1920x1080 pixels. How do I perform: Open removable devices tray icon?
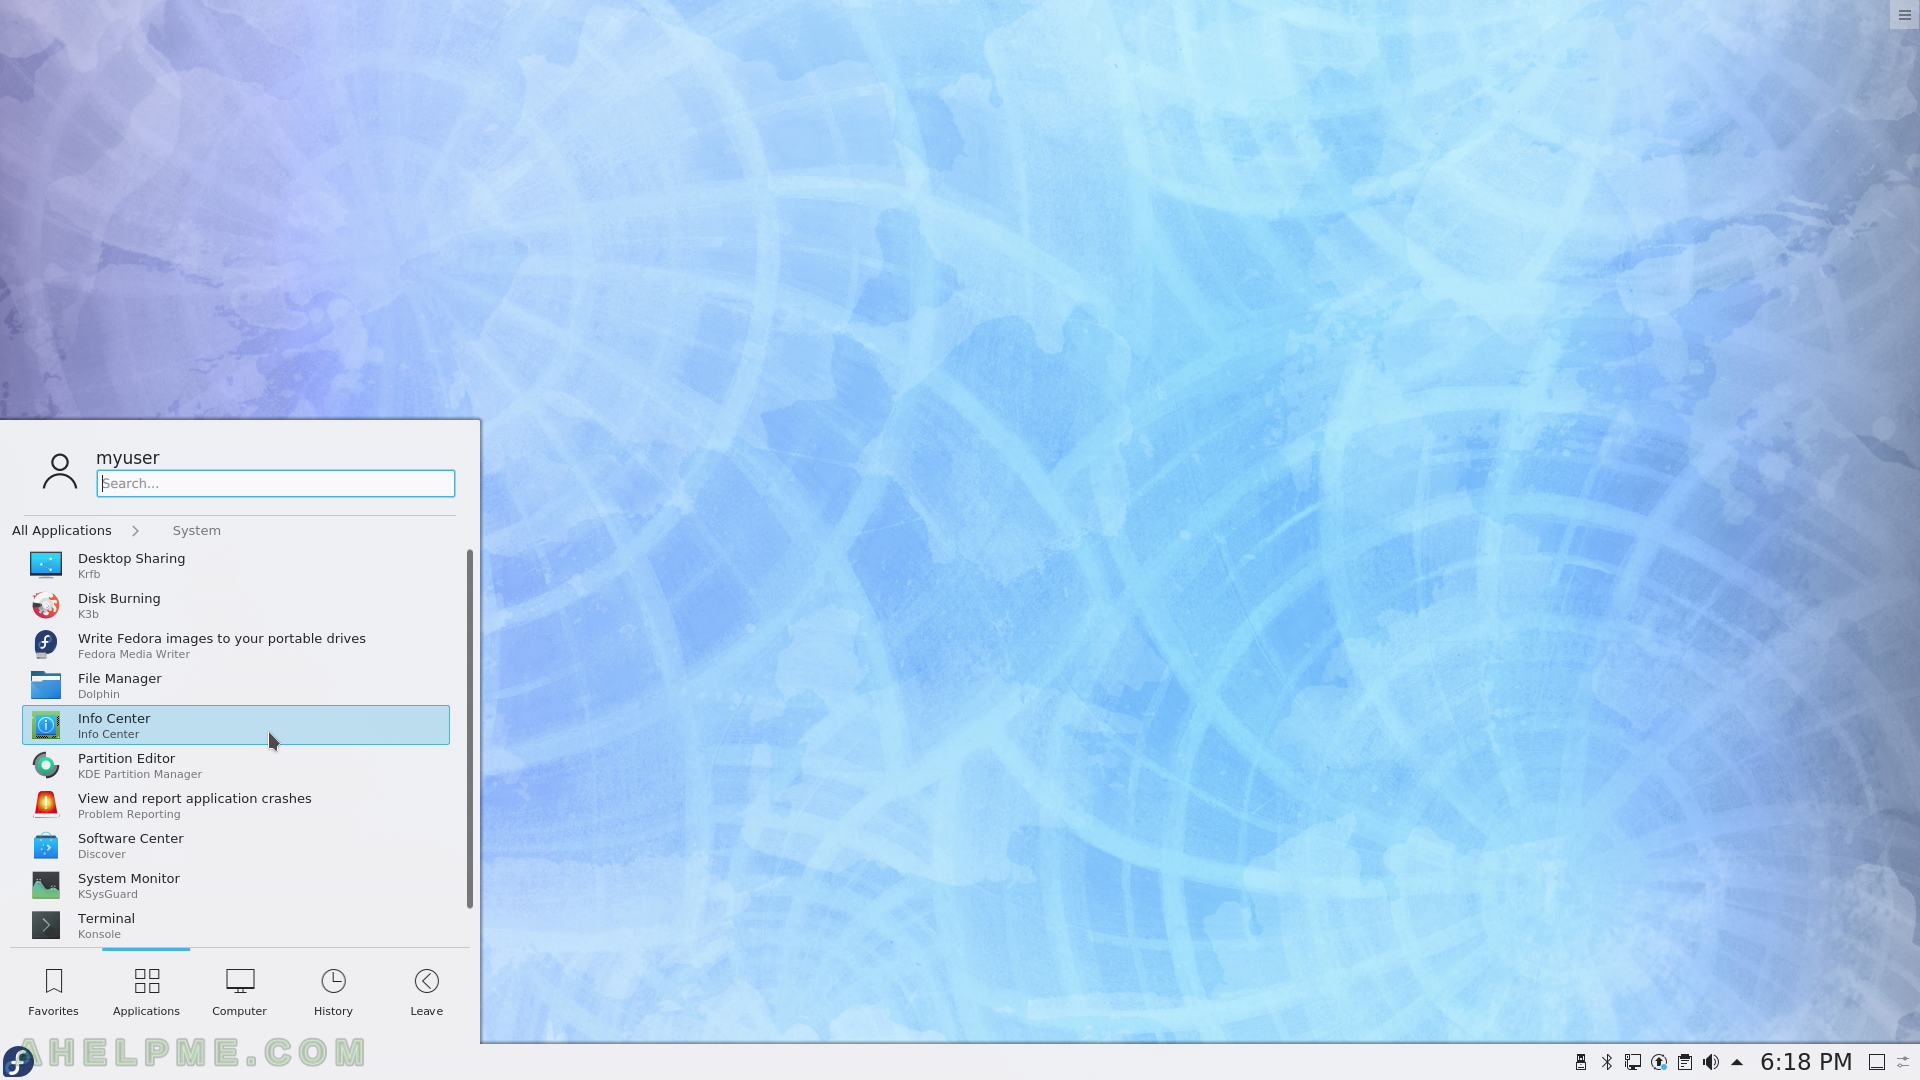[x=1581, y=1062]
